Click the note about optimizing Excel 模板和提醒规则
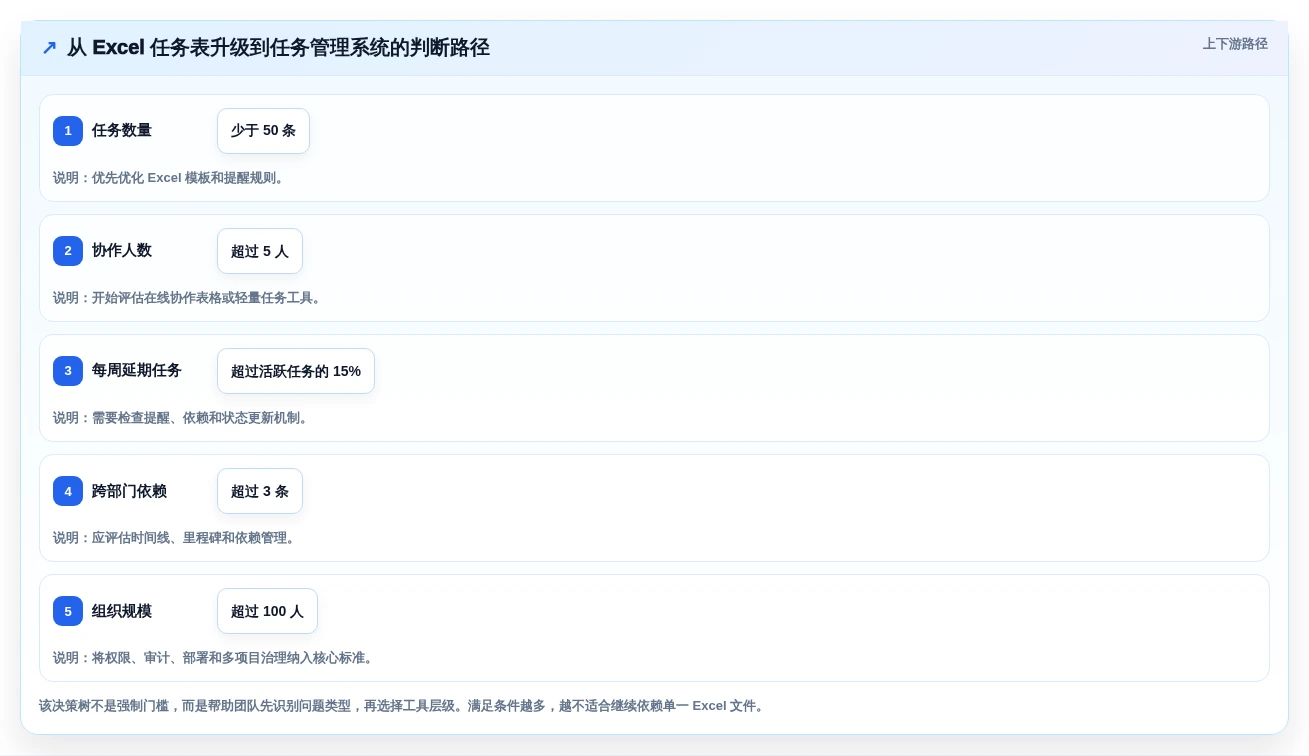Viewport: 1309px width, 756px height. click(x=171, y=178)
